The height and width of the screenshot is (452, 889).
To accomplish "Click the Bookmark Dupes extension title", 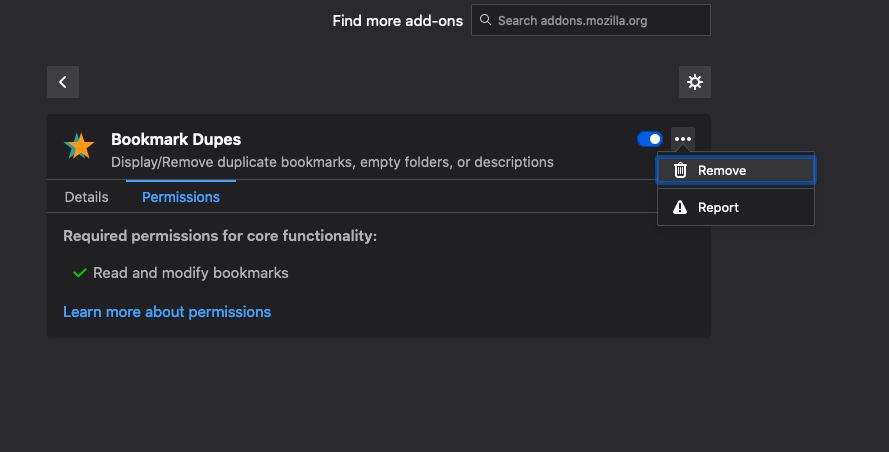I will [x=176, y=139].
